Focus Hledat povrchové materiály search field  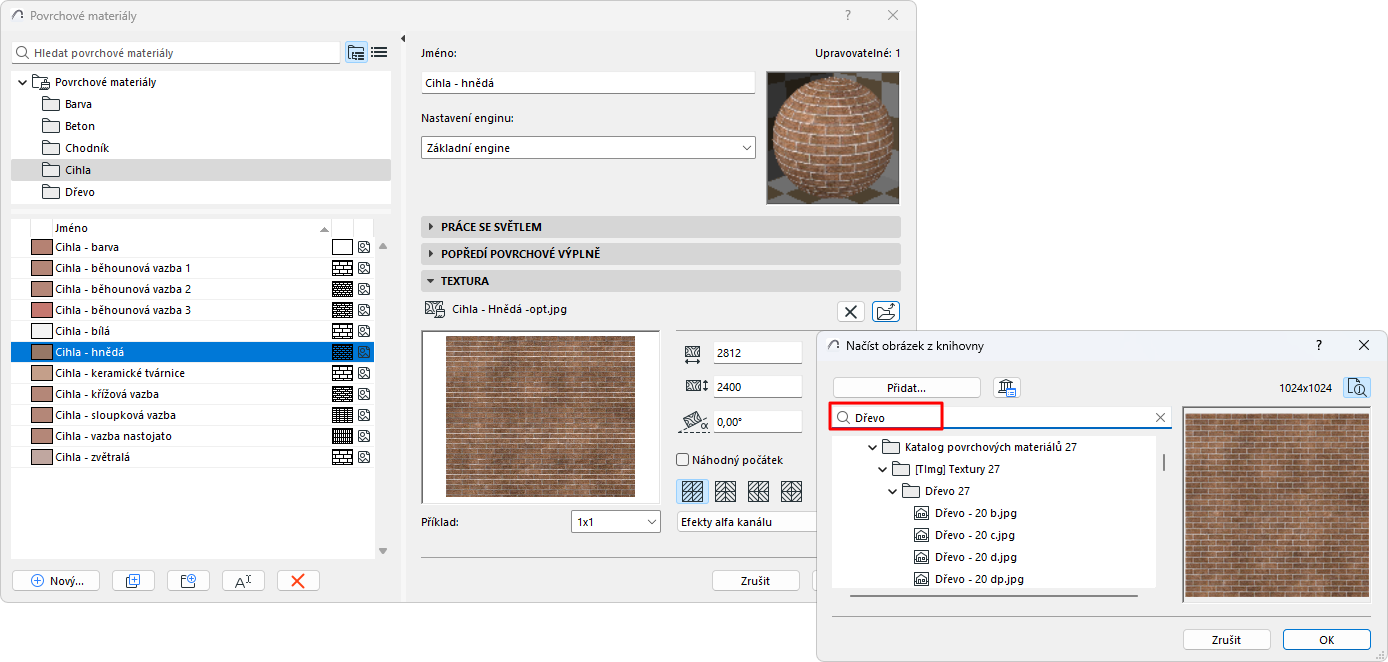[x=177, y=53]
